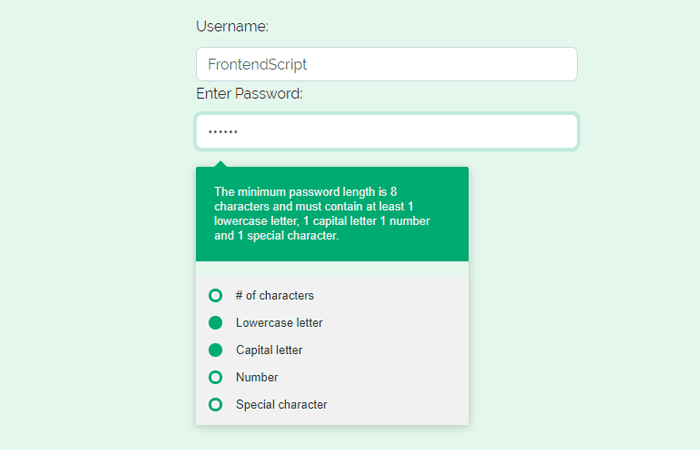
Task: Select the 'Number' requirement text
Action: pos(257,377)
